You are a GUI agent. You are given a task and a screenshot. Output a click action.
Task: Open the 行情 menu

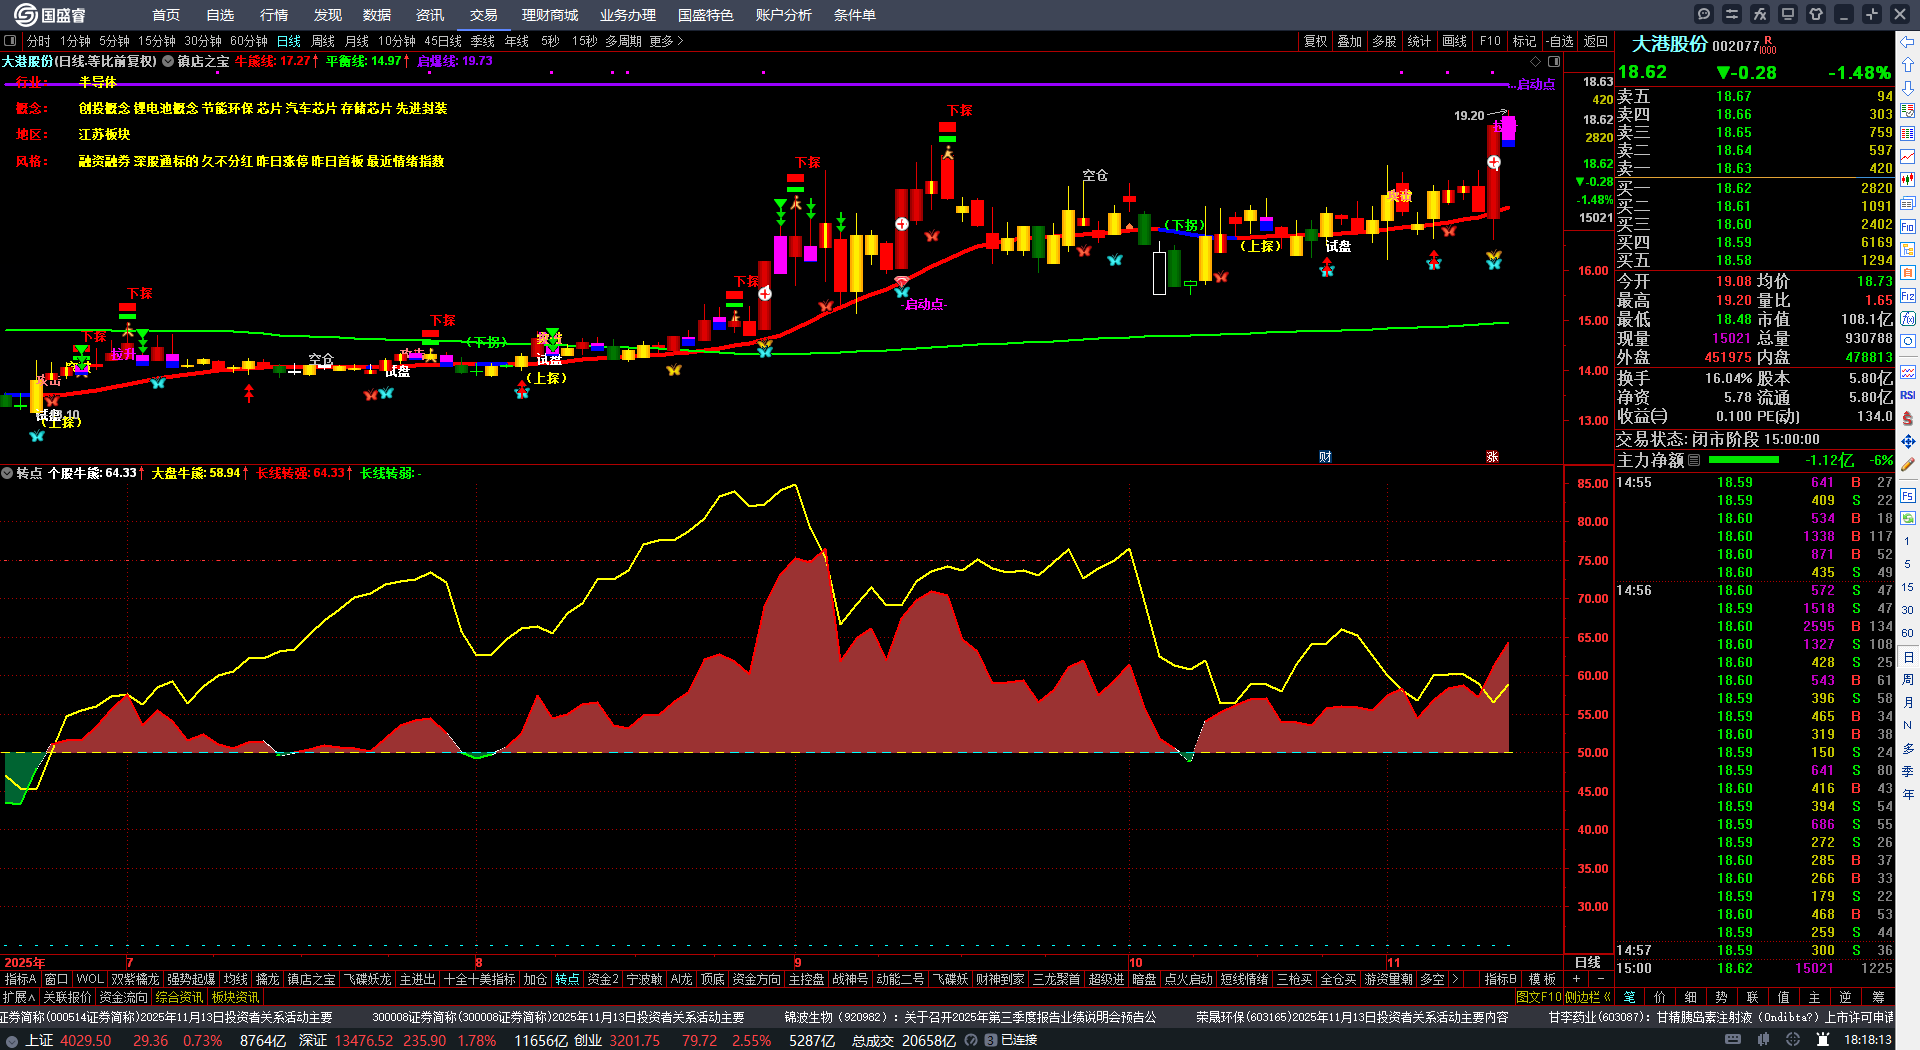click(274, 15)
